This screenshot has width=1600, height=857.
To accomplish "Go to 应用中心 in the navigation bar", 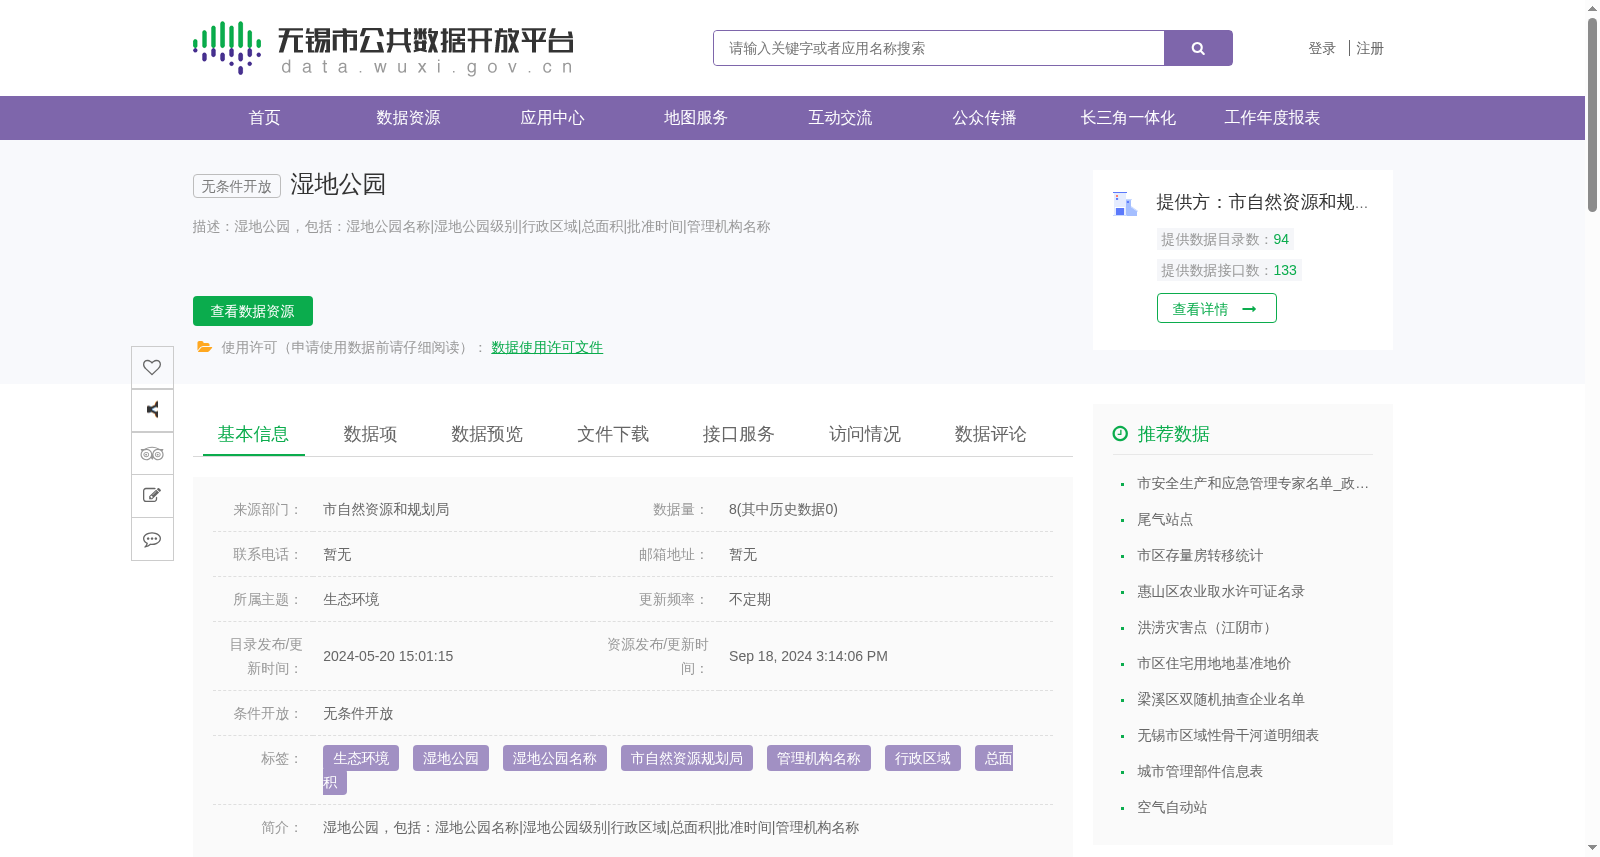I will click(x=552, y=118).
